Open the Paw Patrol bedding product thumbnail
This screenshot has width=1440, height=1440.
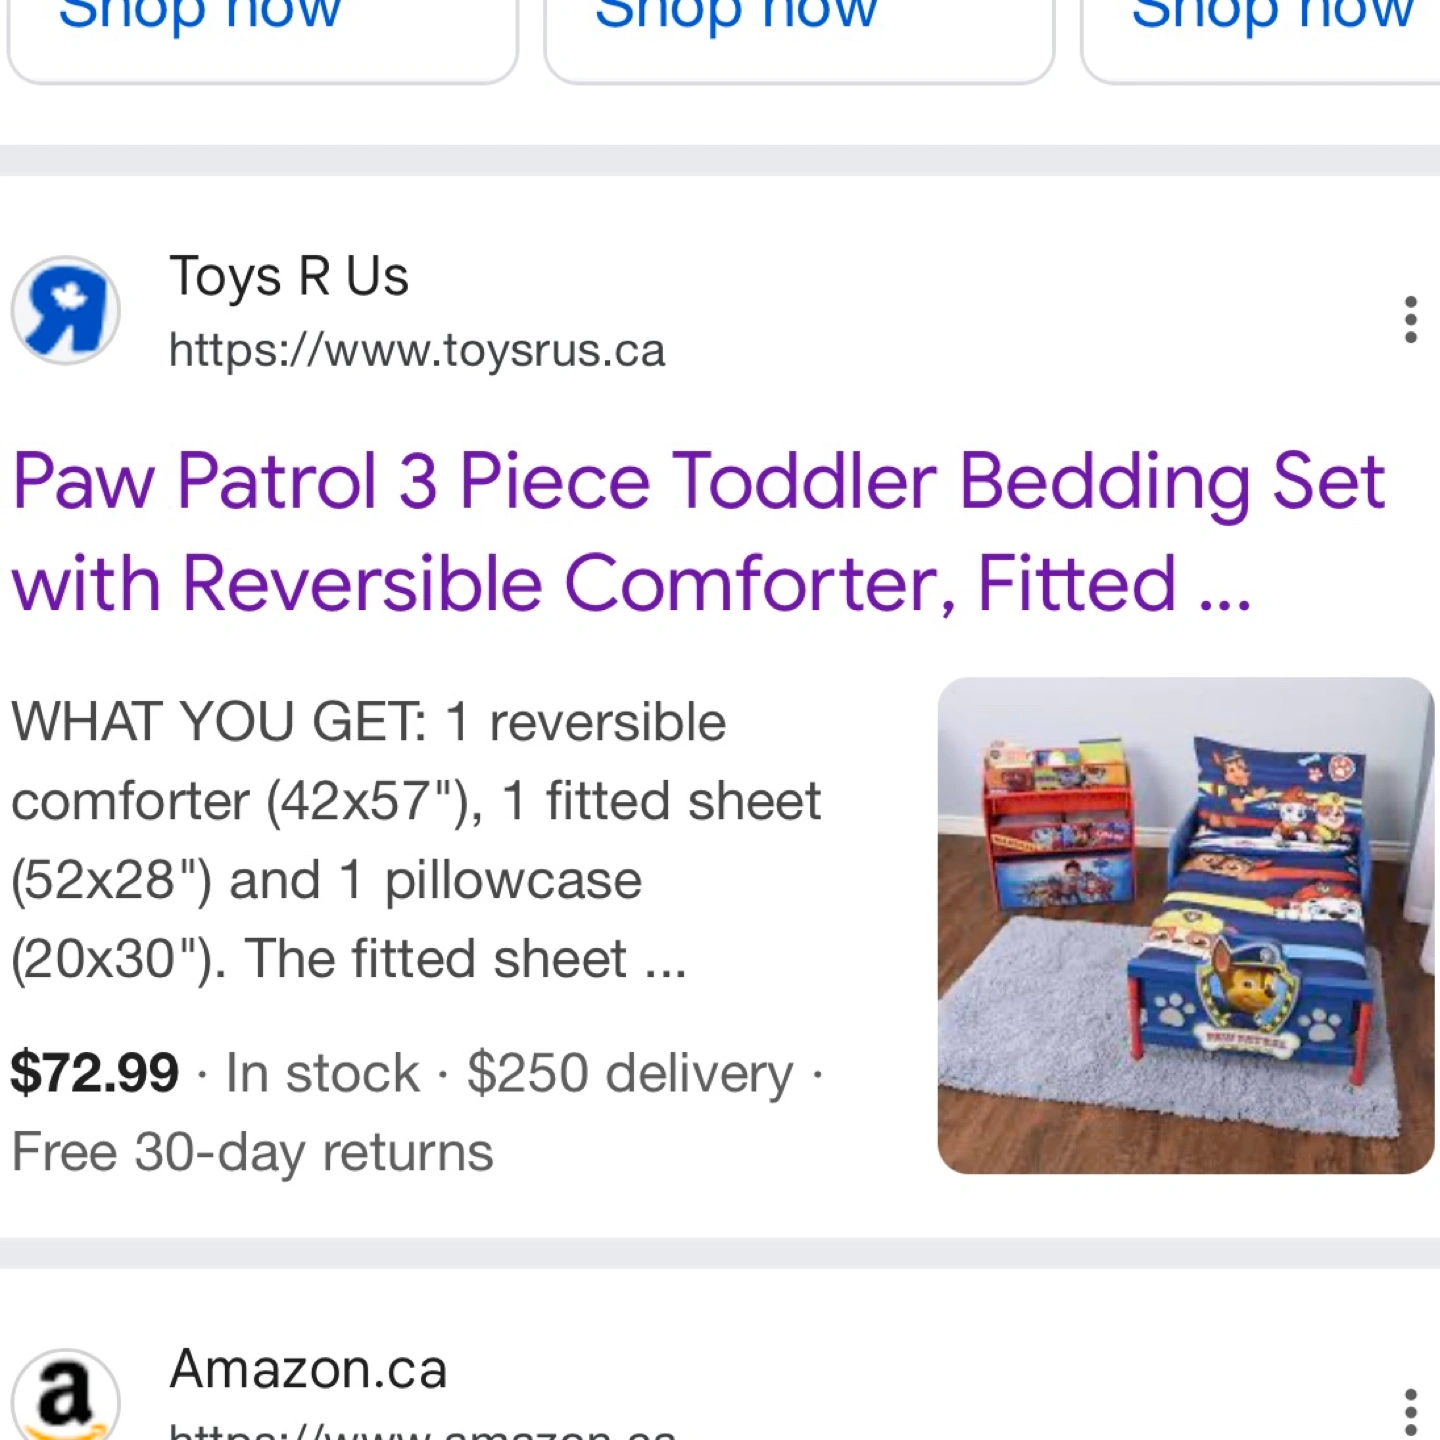(x=1185, y=925)
